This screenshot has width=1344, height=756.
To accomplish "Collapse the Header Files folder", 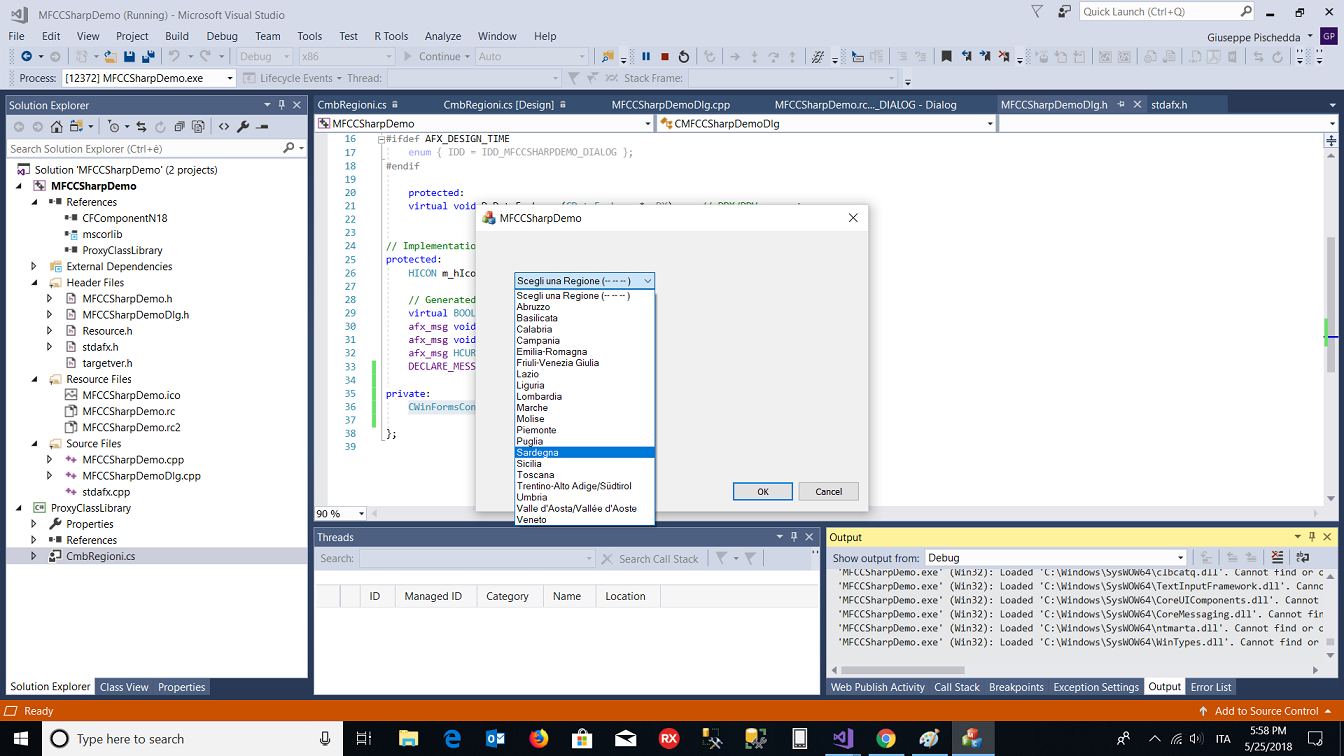I will click(x=34, y=283).
